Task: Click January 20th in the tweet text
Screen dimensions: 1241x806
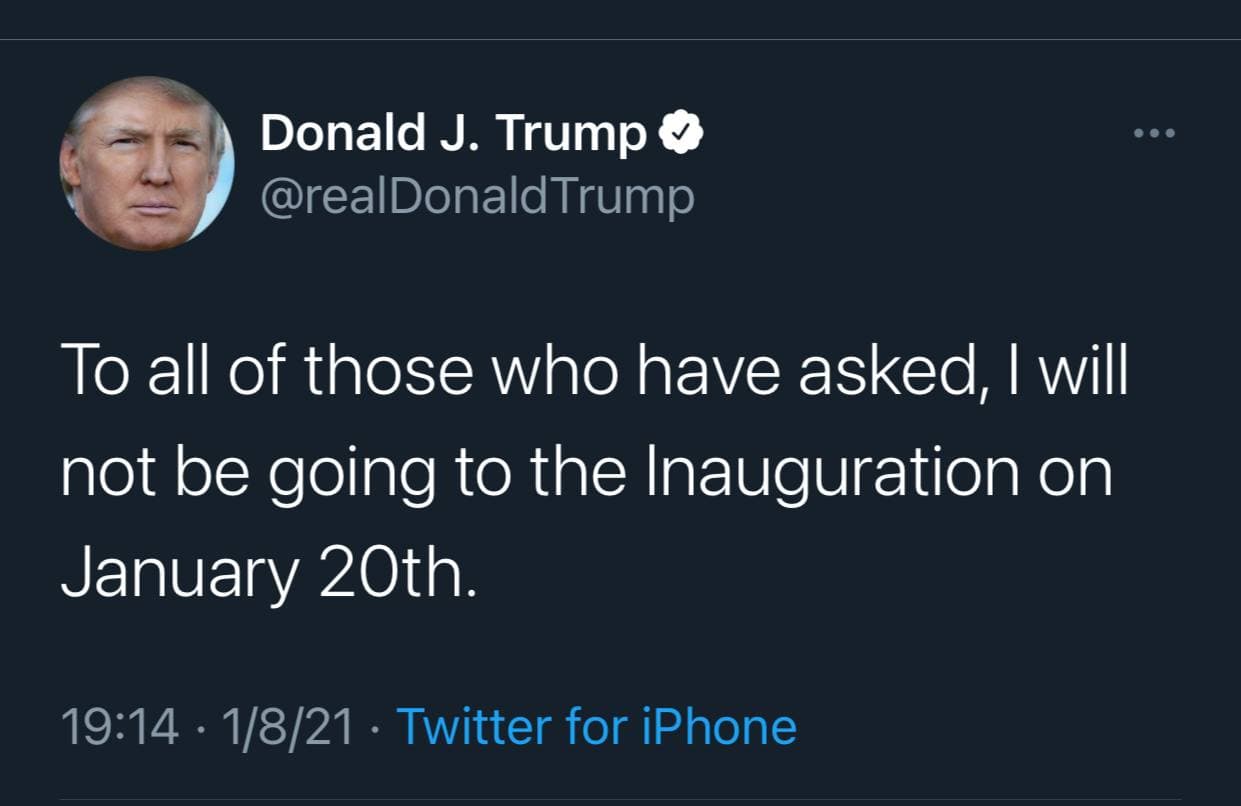Action: click(x=264, y=575)
